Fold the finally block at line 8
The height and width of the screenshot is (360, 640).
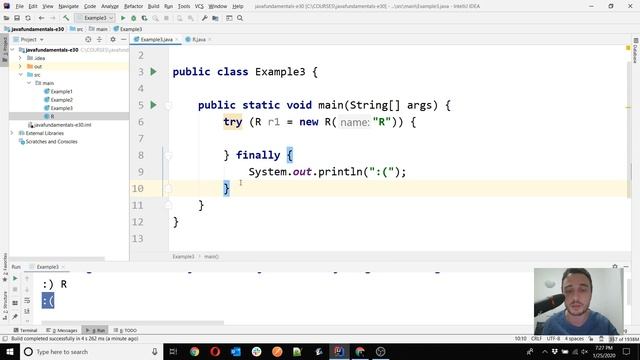[x=168, y=156]
